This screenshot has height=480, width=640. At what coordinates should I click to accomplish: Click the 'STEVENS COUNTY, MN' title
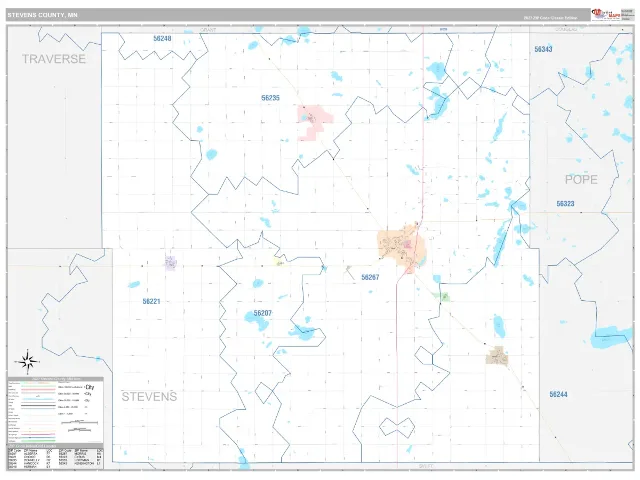[42, 15]
